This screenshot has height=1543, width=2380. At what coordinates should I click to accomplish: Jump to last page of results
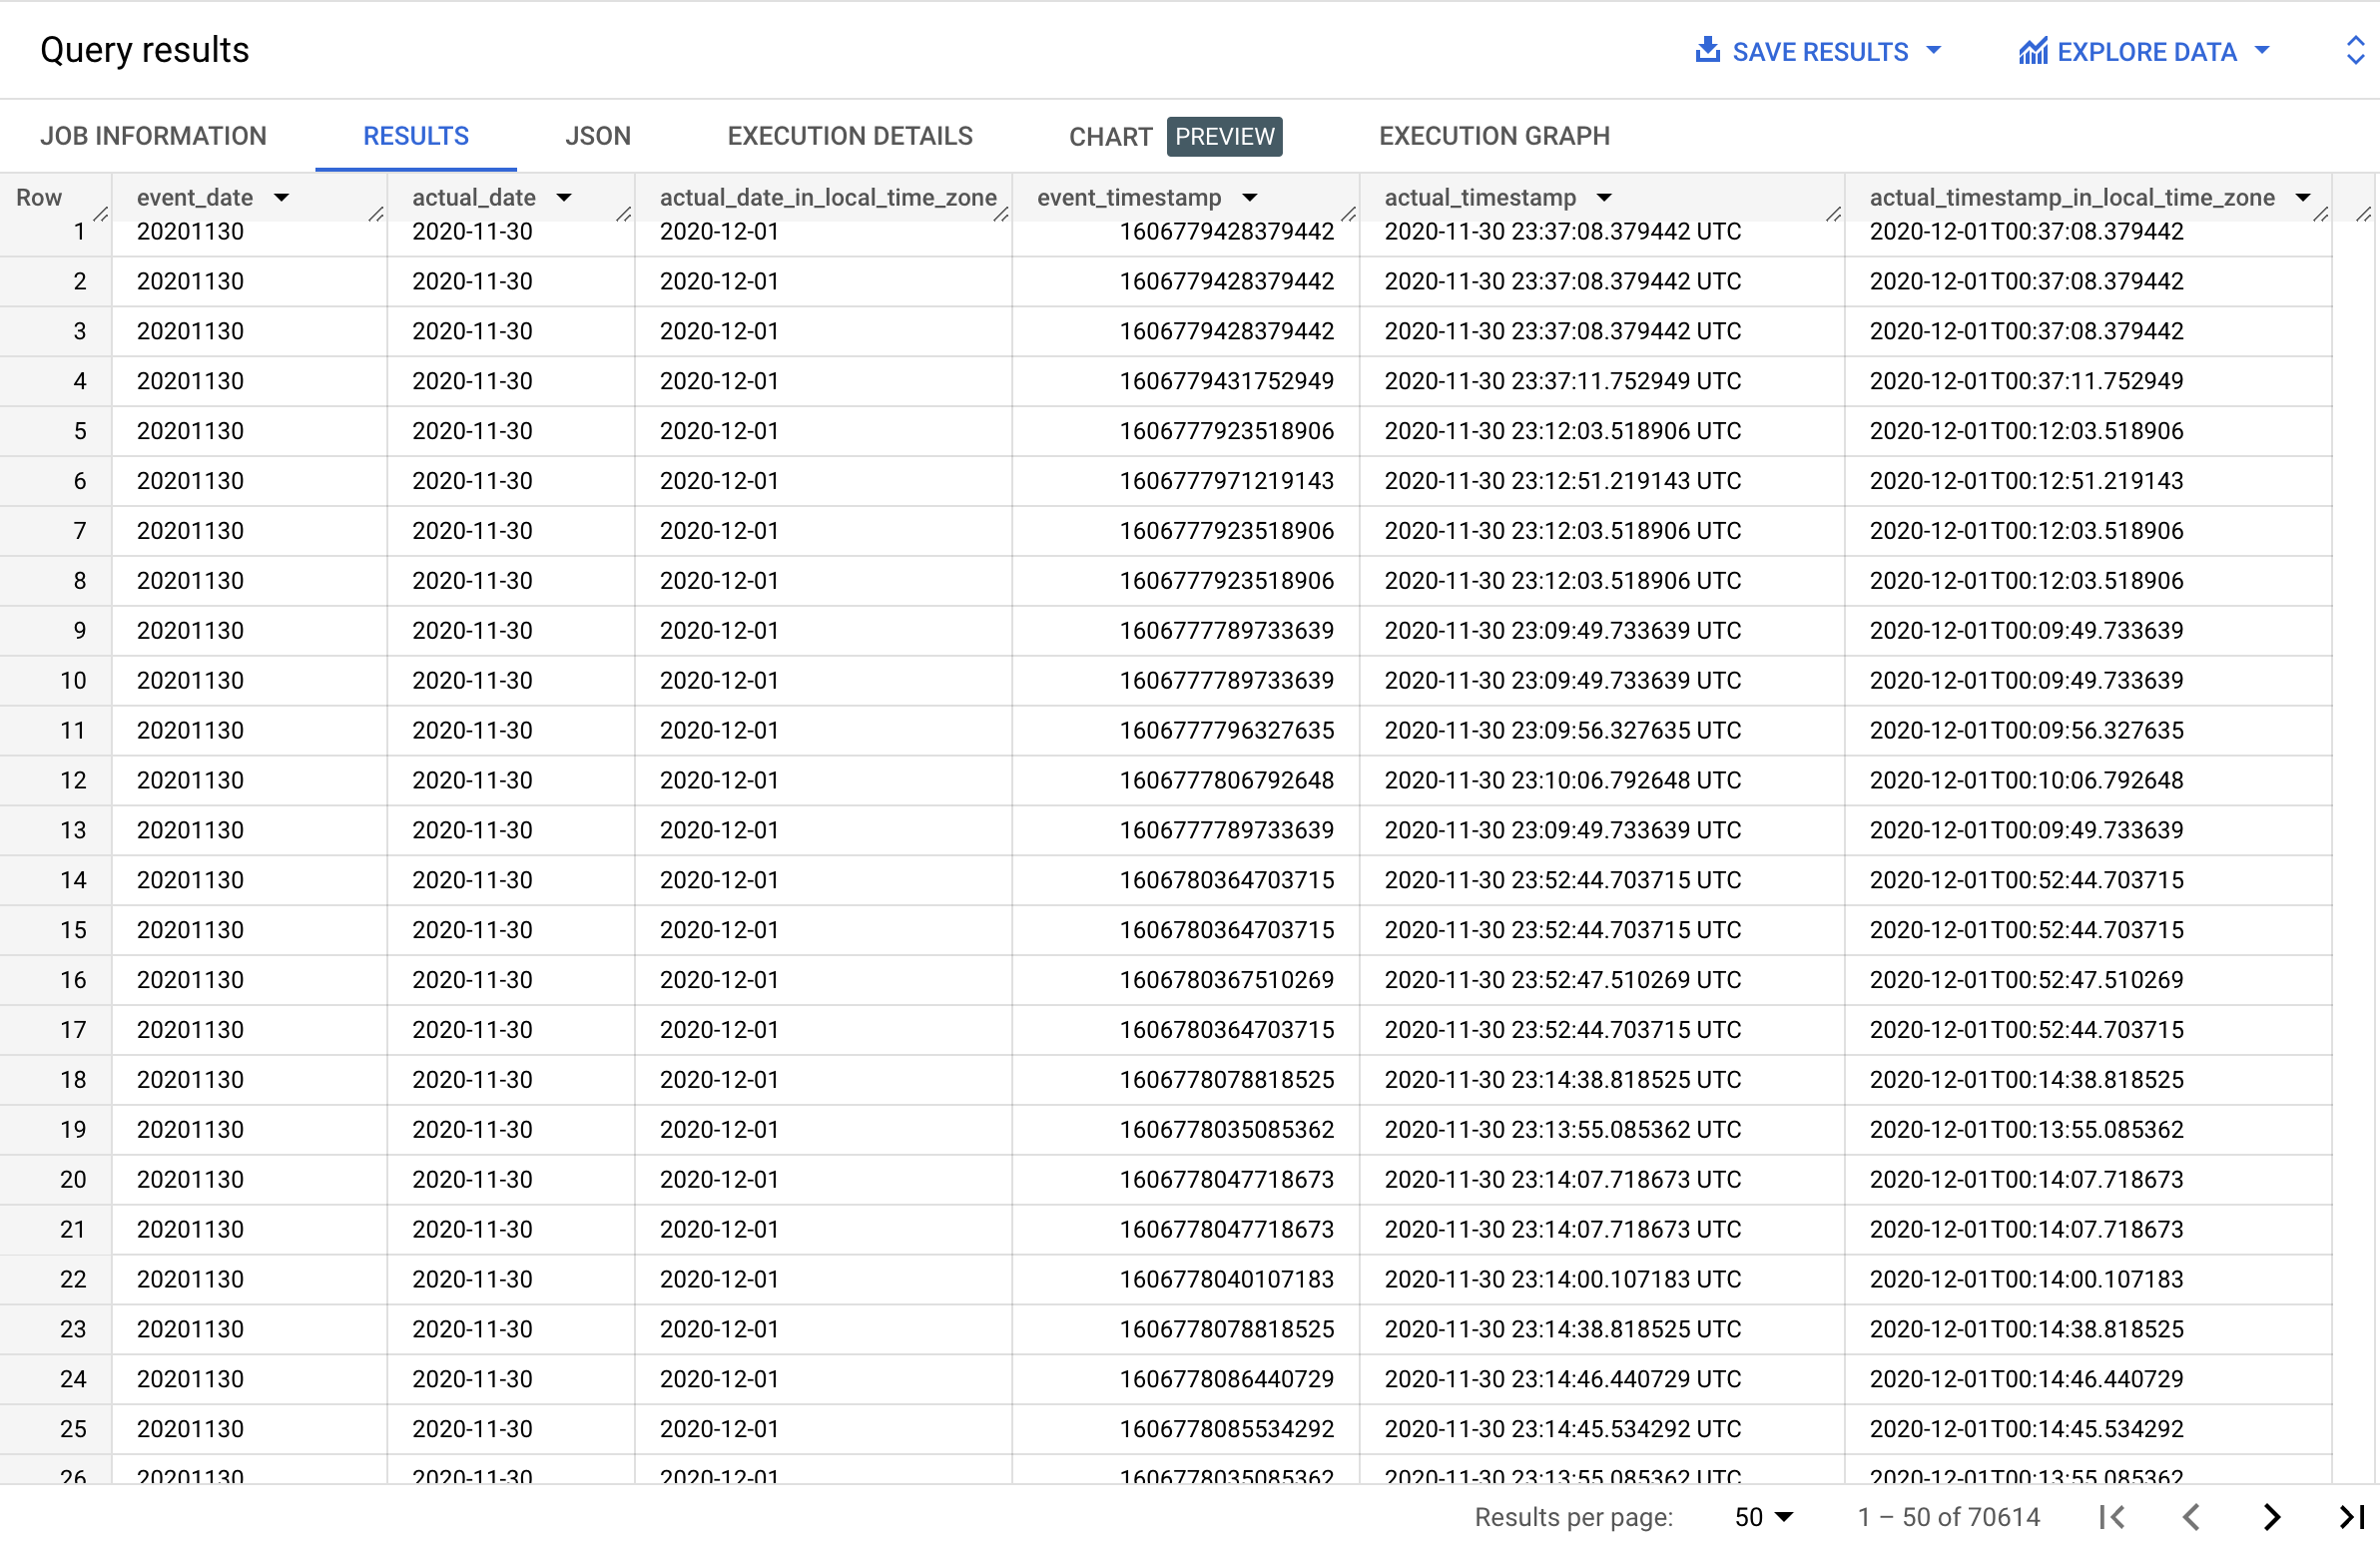click(2352, 1517)
